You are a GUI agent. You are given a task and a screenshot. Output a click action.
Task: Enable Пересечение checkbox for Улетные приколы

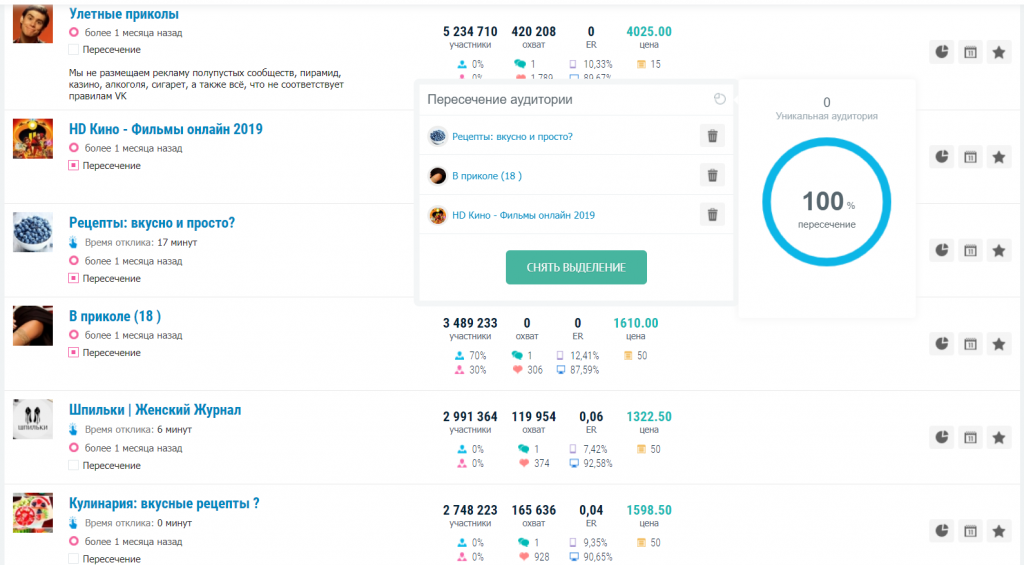73,50
